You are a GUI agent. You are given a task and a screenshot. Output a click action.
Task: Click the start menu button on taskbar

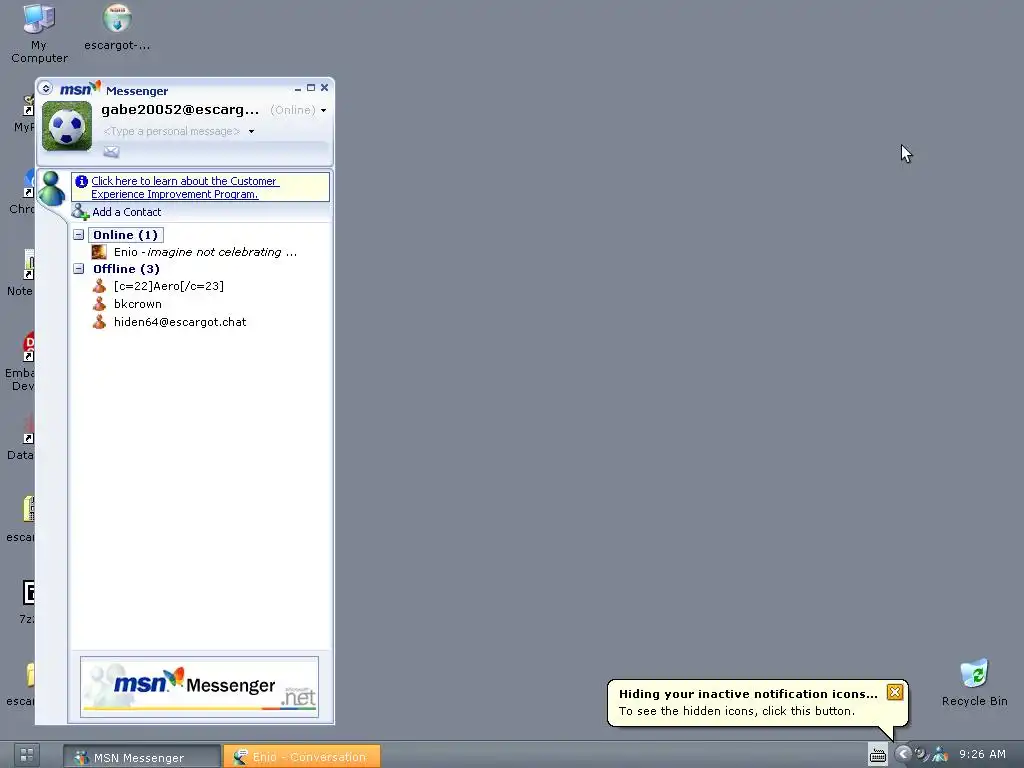click(27, 756)
